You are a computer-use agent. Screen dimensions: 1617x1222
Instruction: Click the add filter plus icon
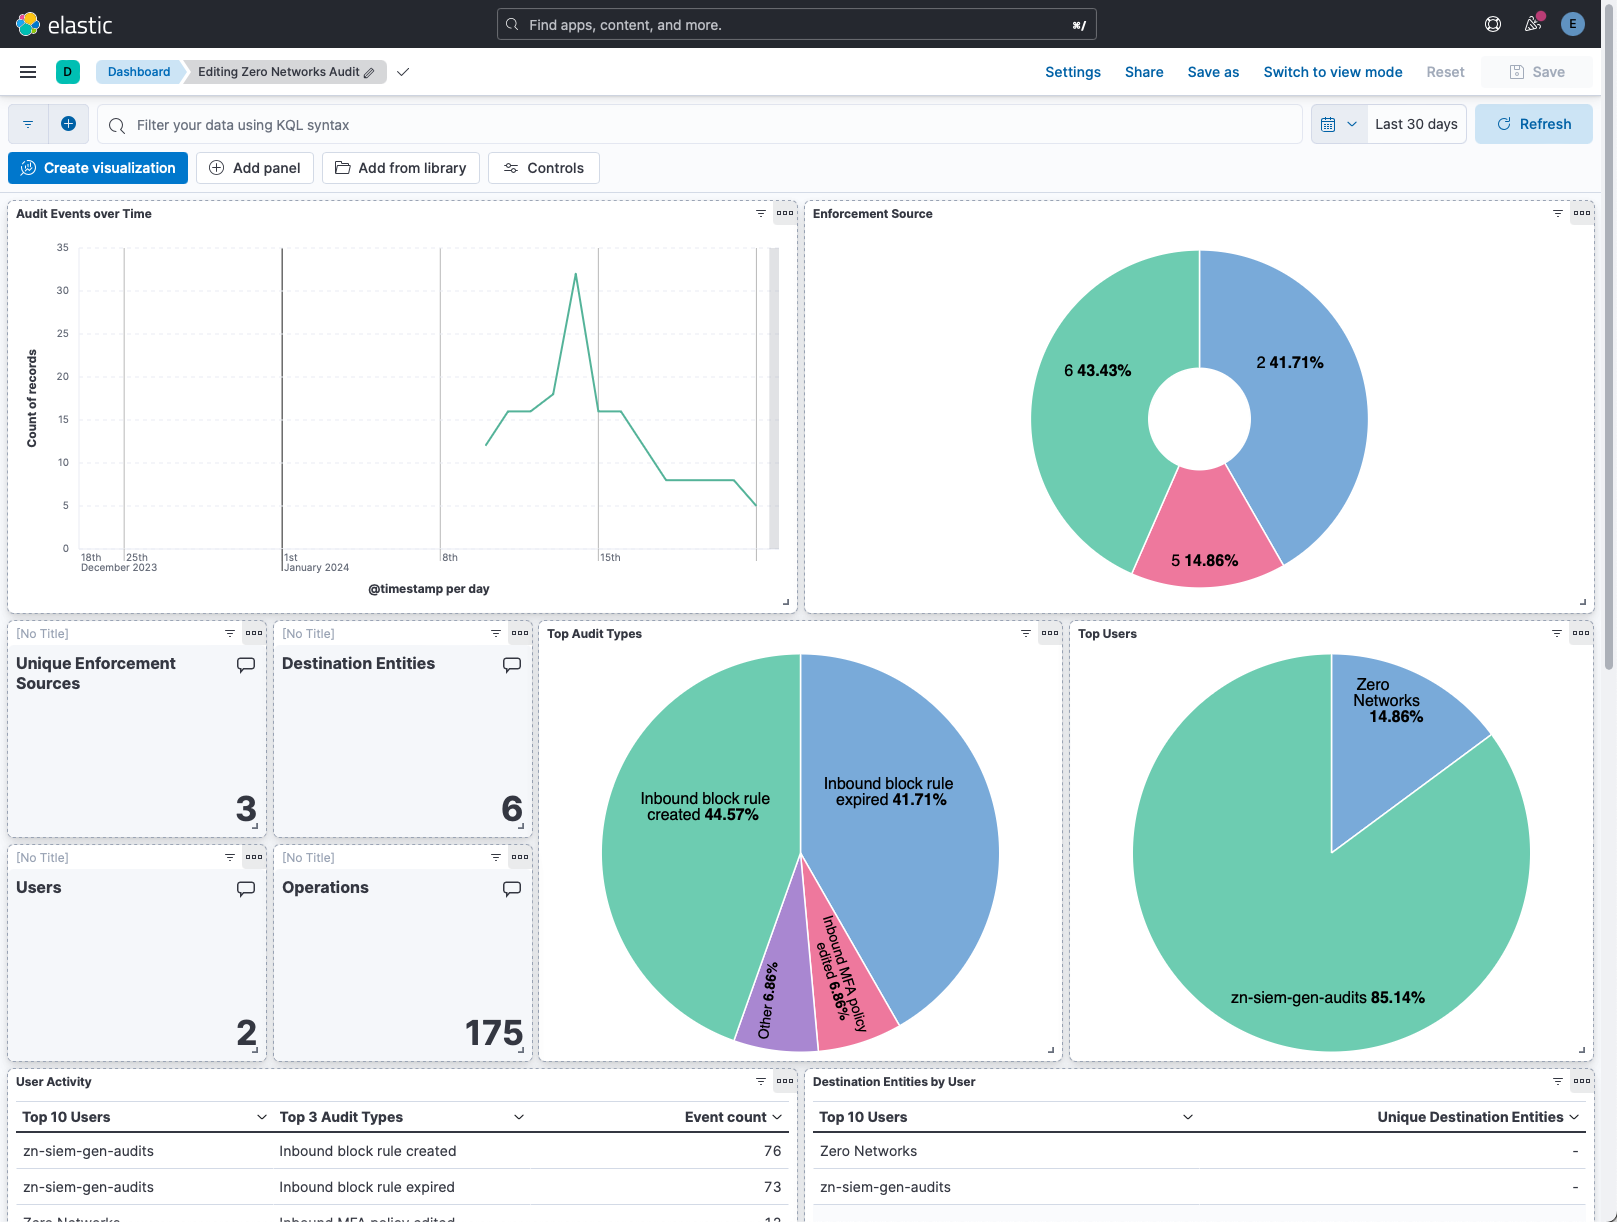tap(68, 124)
